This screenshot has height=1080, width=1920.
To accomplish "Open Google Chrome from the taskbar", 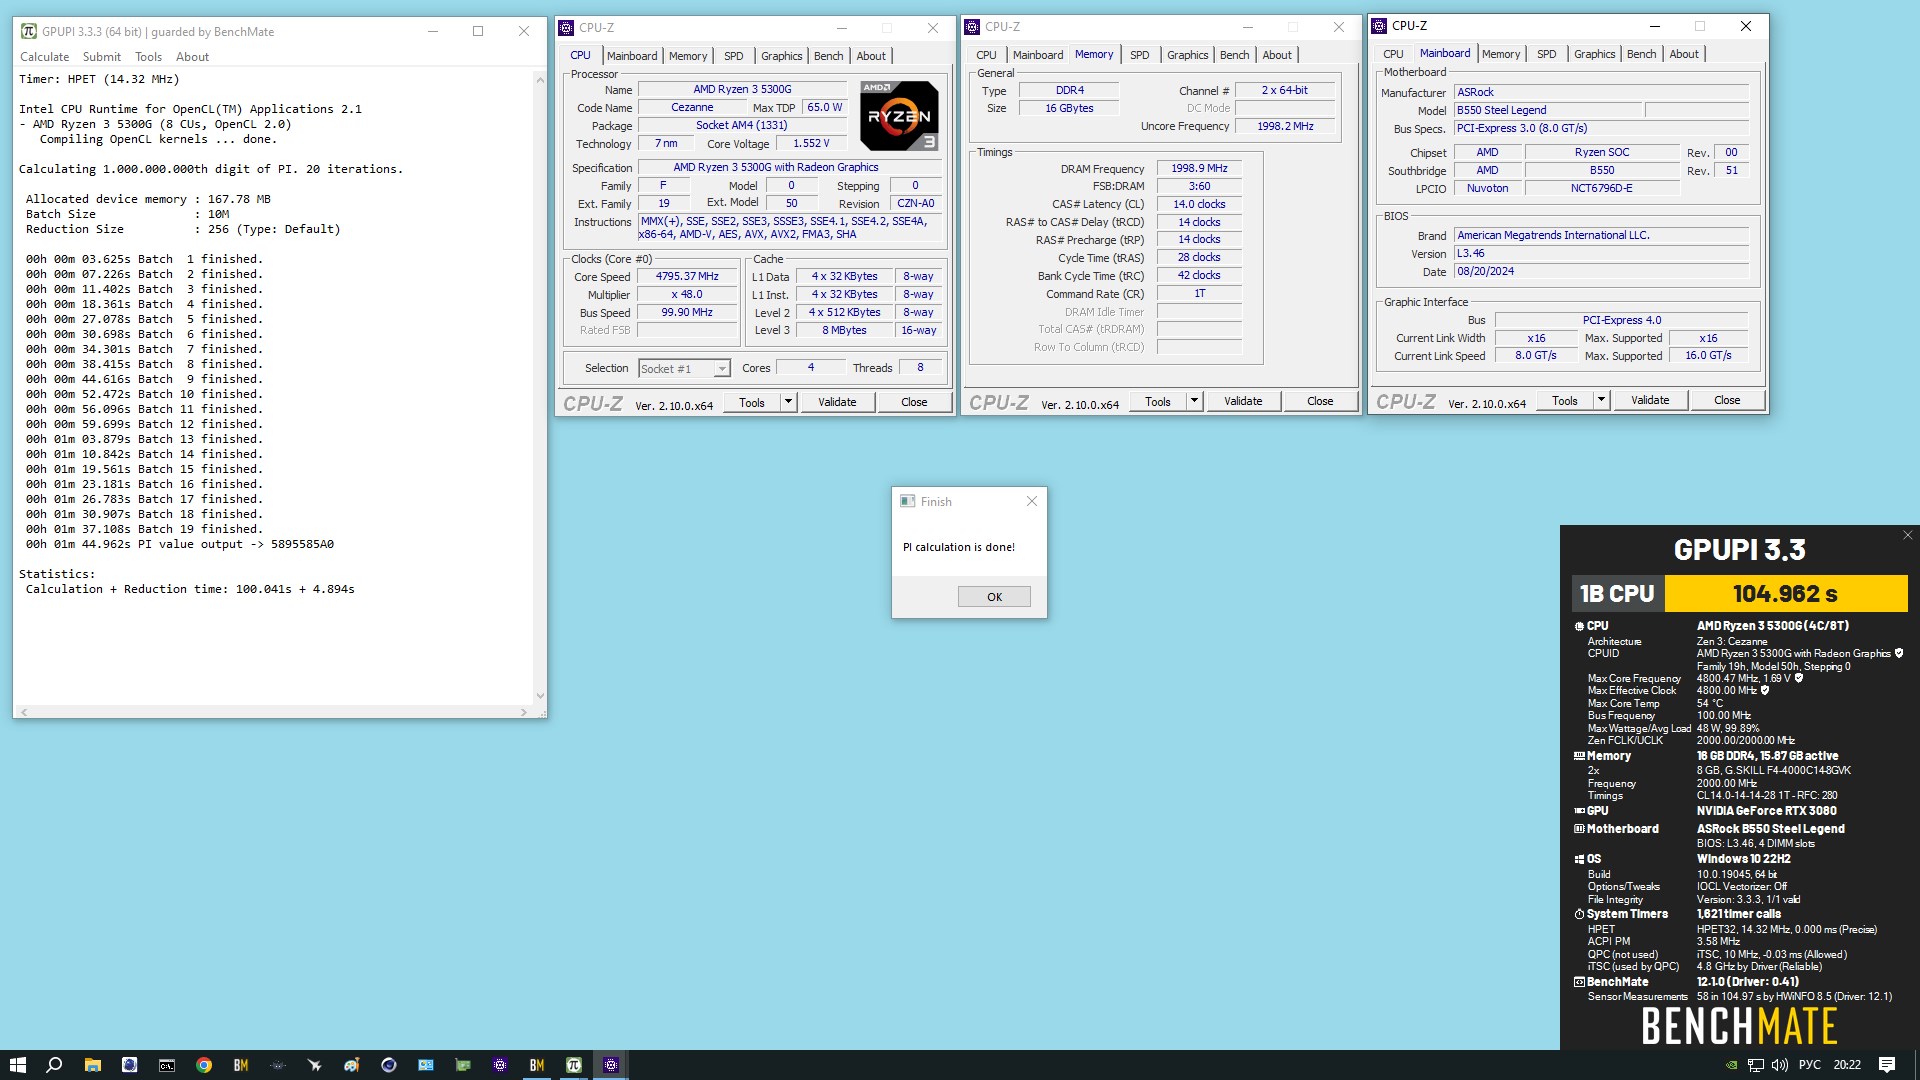I will 204,1065.
